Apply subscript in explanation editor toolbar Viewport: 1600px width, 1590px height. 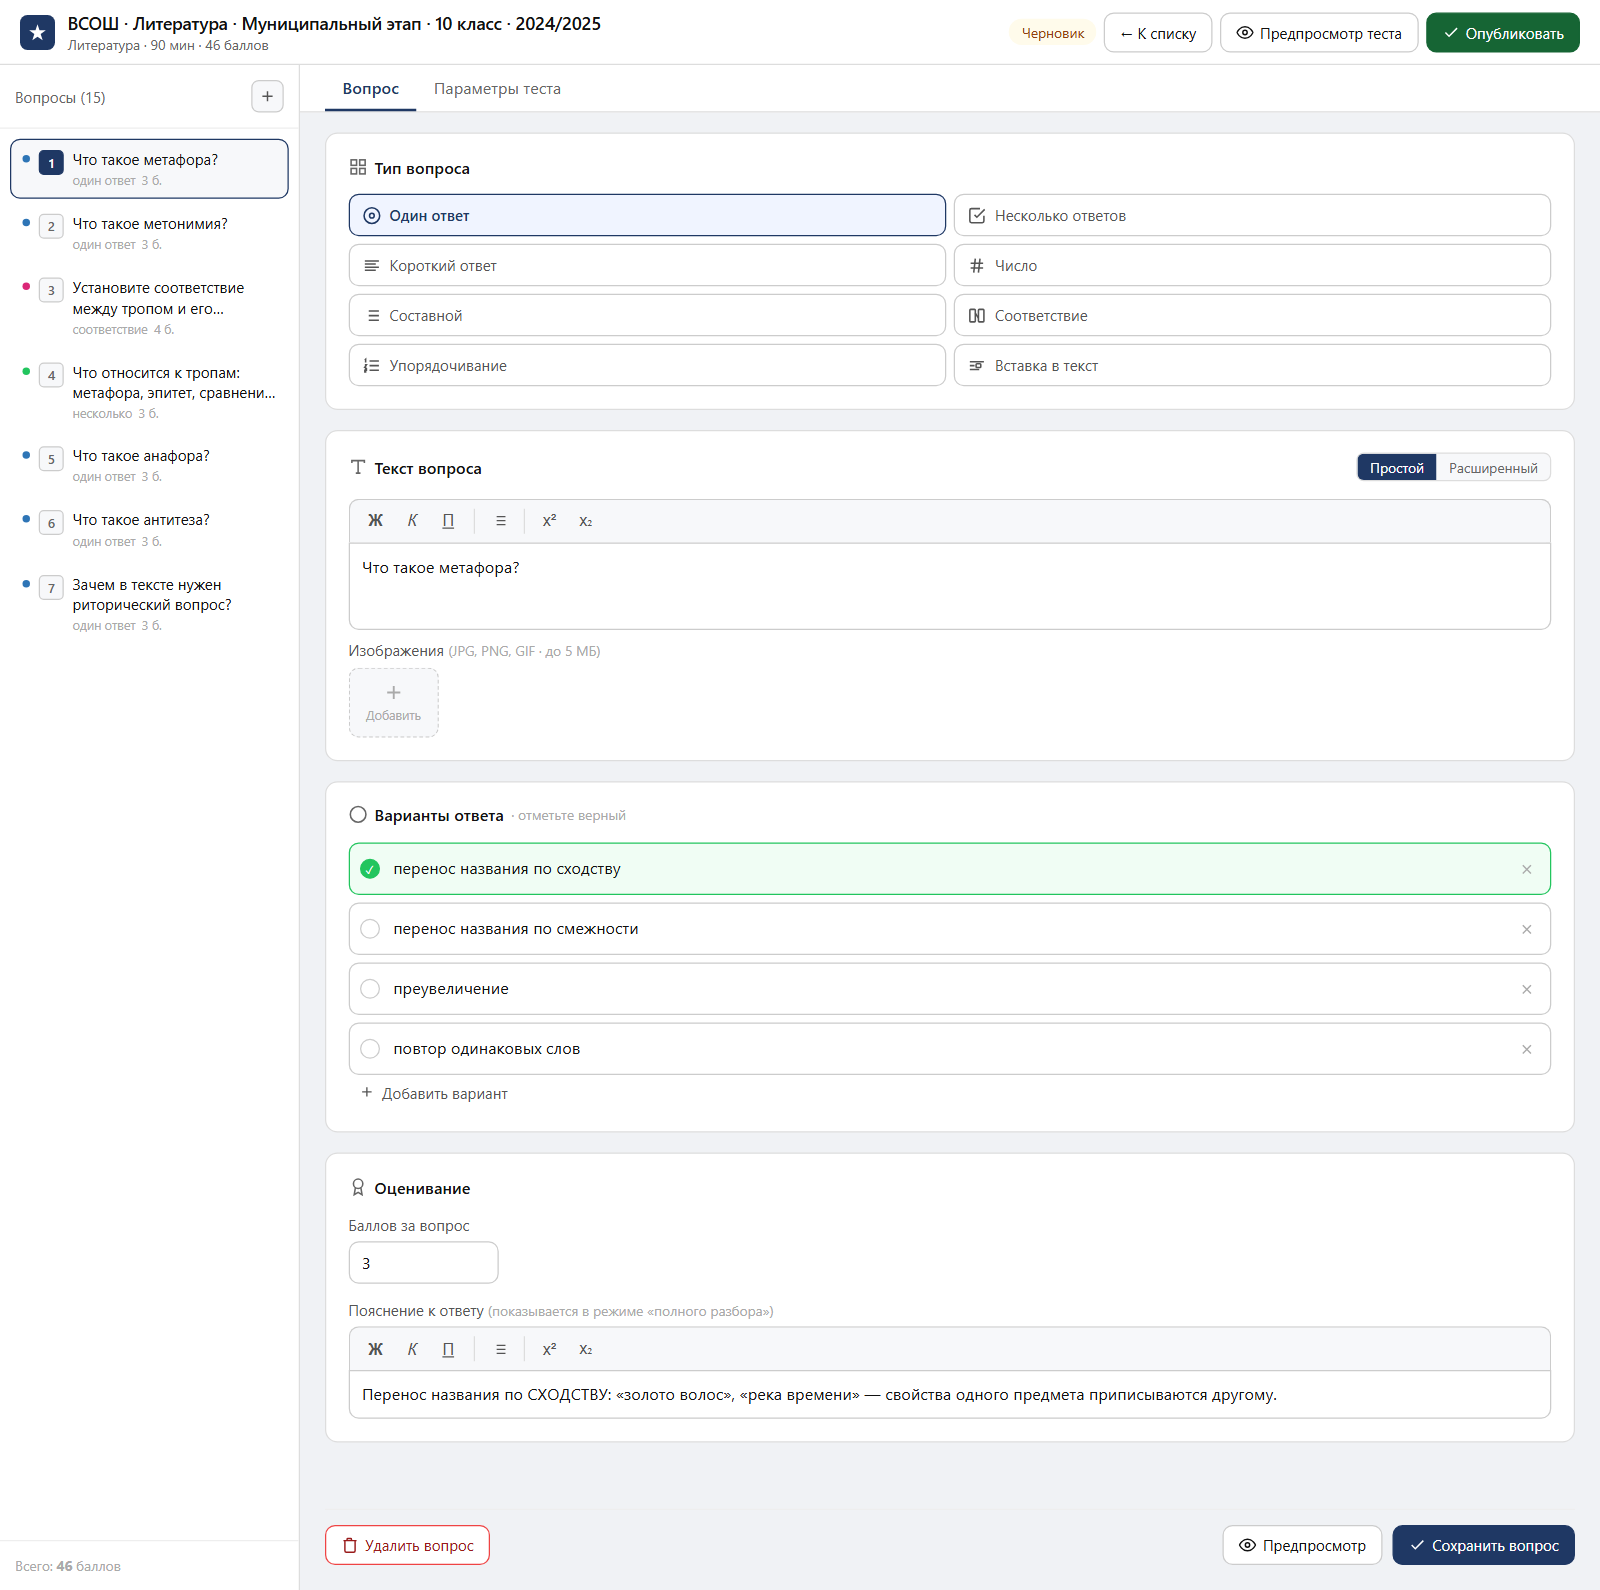[x=586, y=1349]
